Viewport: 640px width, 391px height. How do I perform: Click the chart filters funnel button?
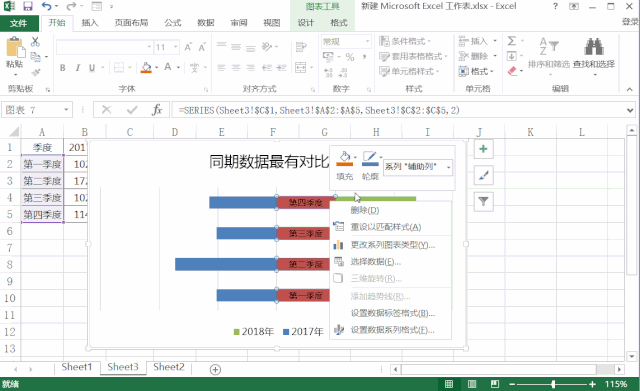pos(483,201)
